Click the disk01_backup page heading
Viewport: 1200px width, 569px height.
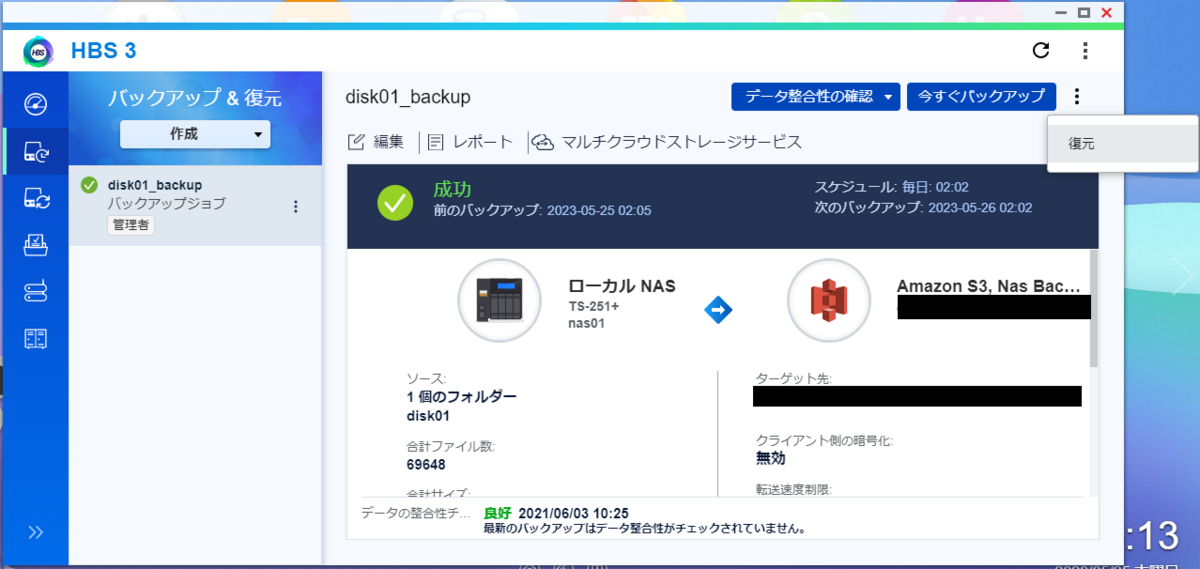coord(408,97)
